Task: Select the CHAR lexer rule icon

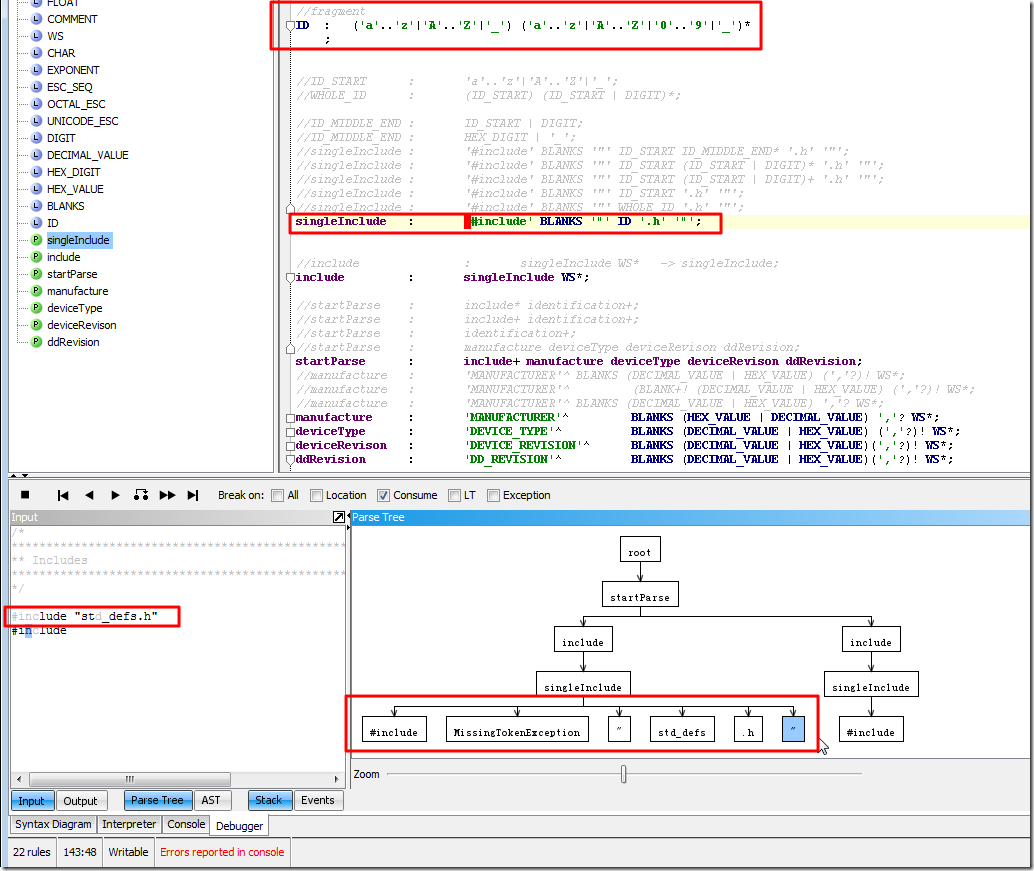Action: (37, 53)
